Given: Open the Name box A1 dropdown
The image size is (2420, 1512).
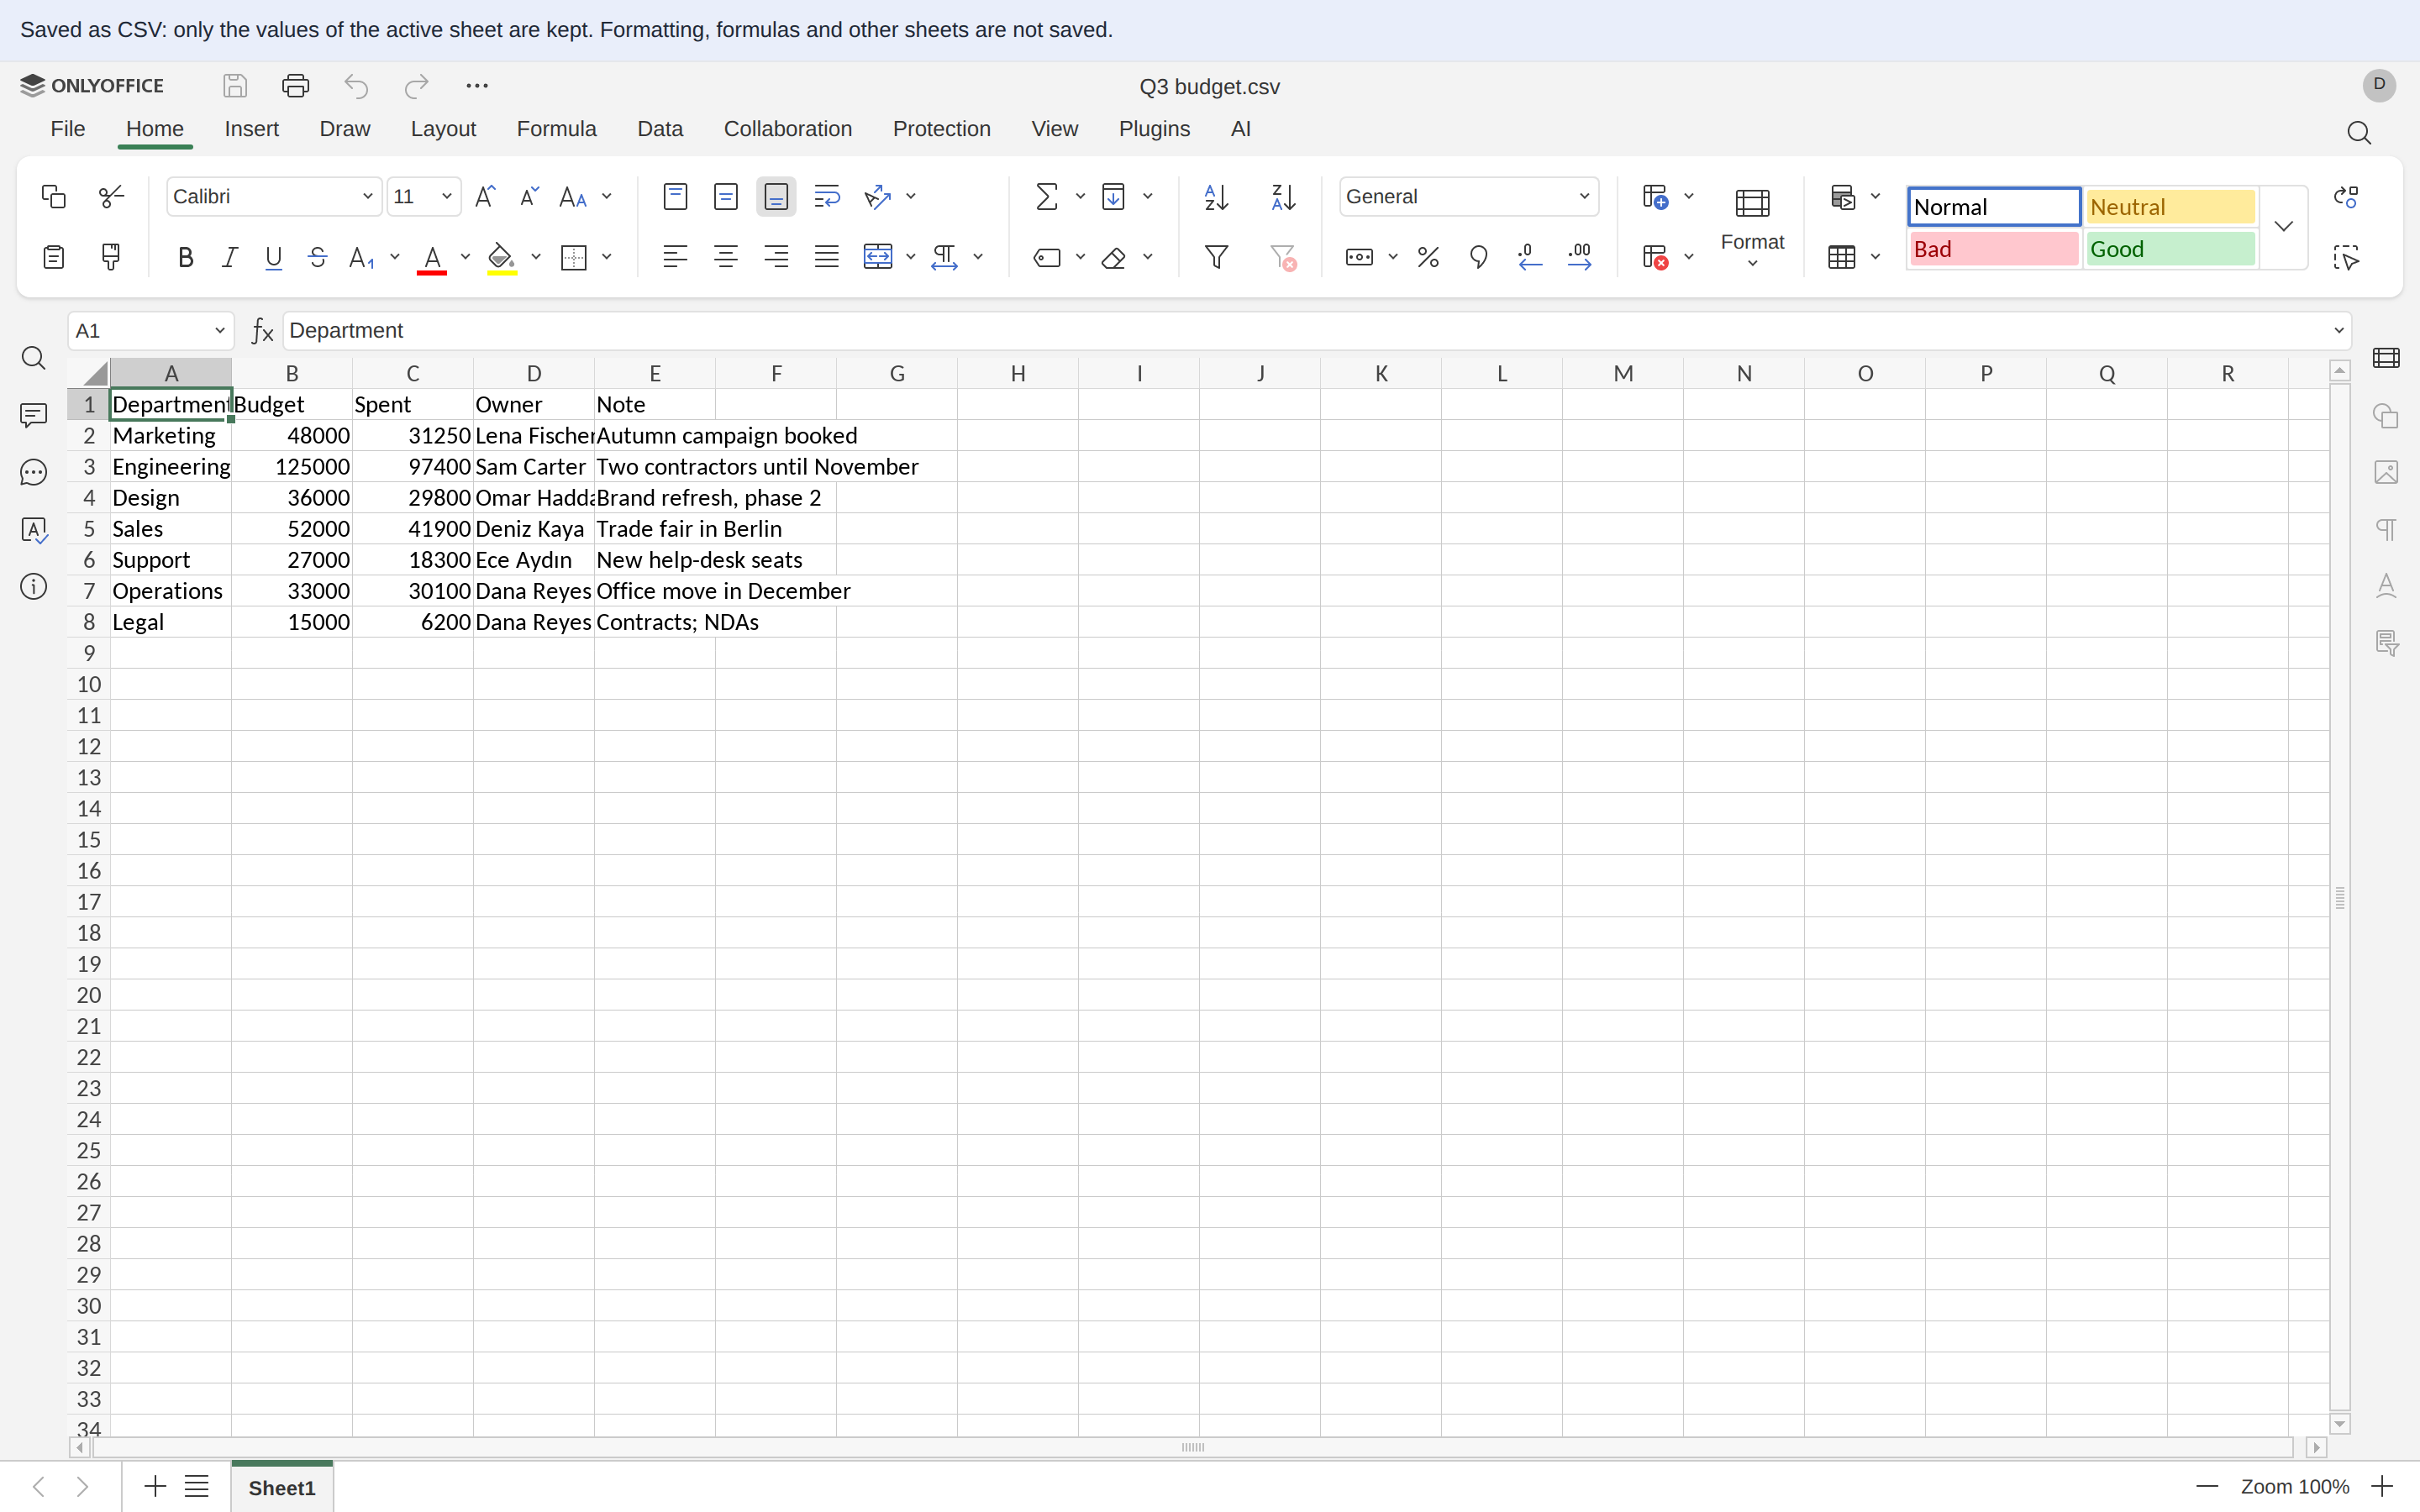Looking at the screenshot, I should 219,330.
